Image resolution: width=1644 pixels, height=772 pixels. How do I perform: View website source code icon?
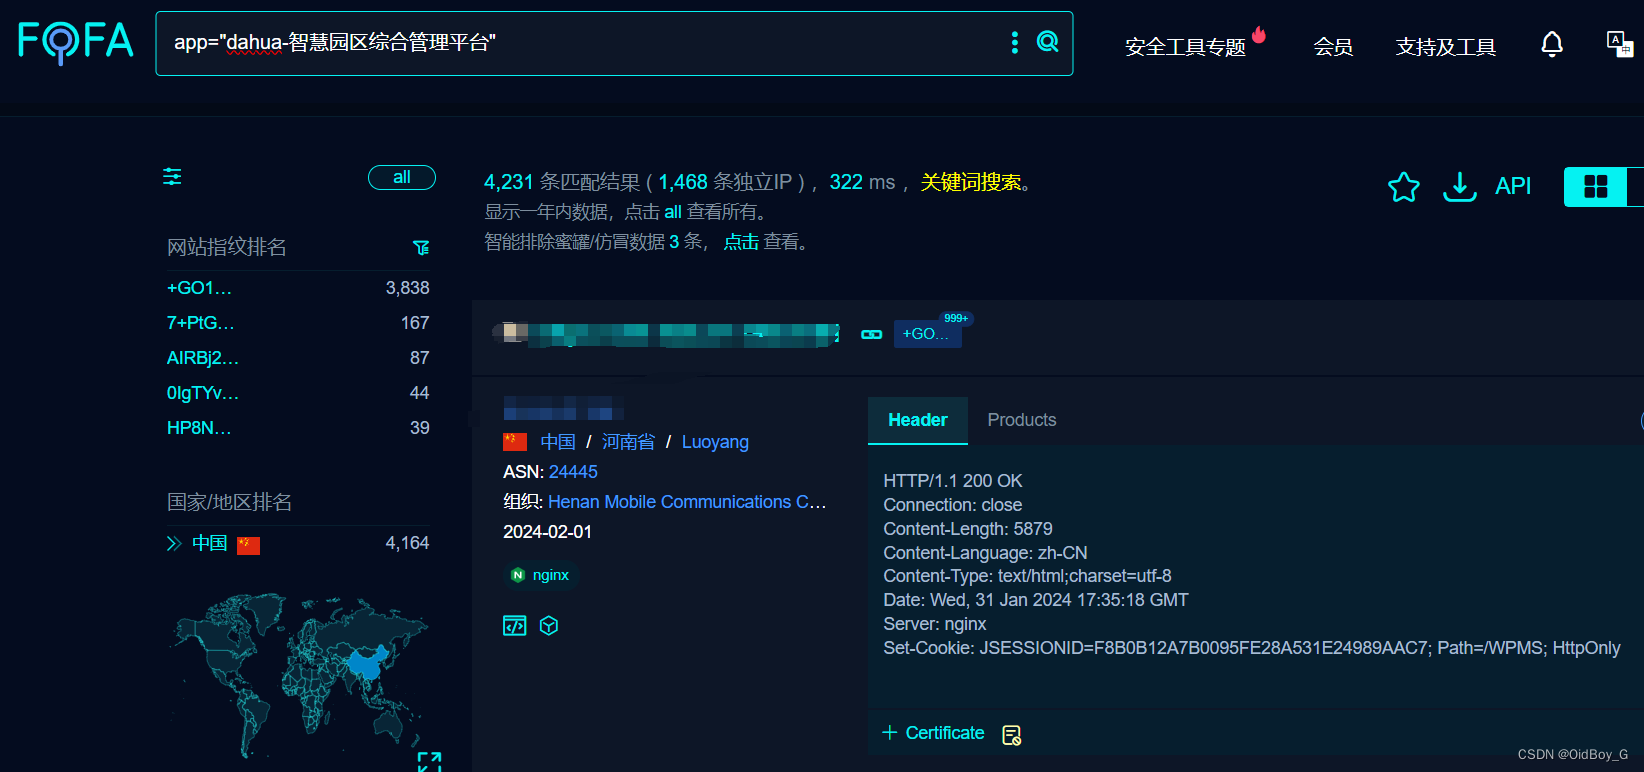pos(515,626)
